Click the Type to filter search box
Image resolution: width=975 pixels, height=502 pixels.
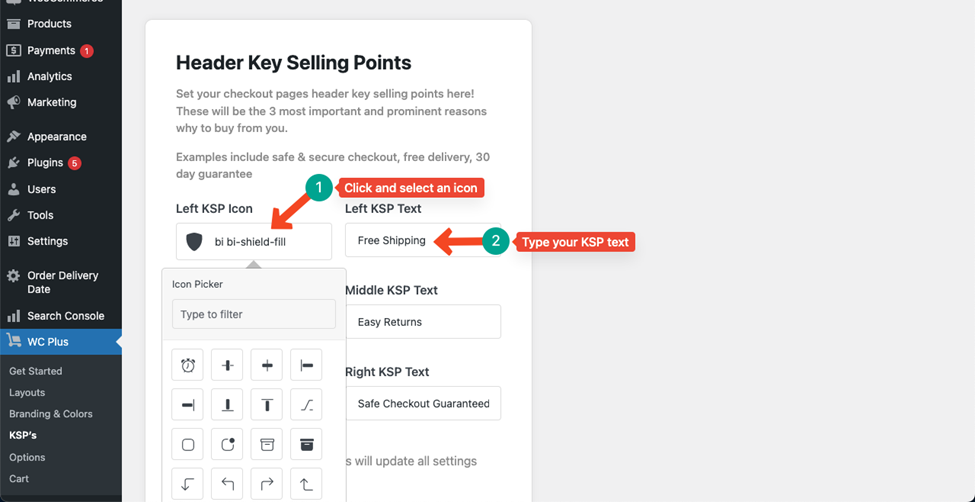[254, 314]
